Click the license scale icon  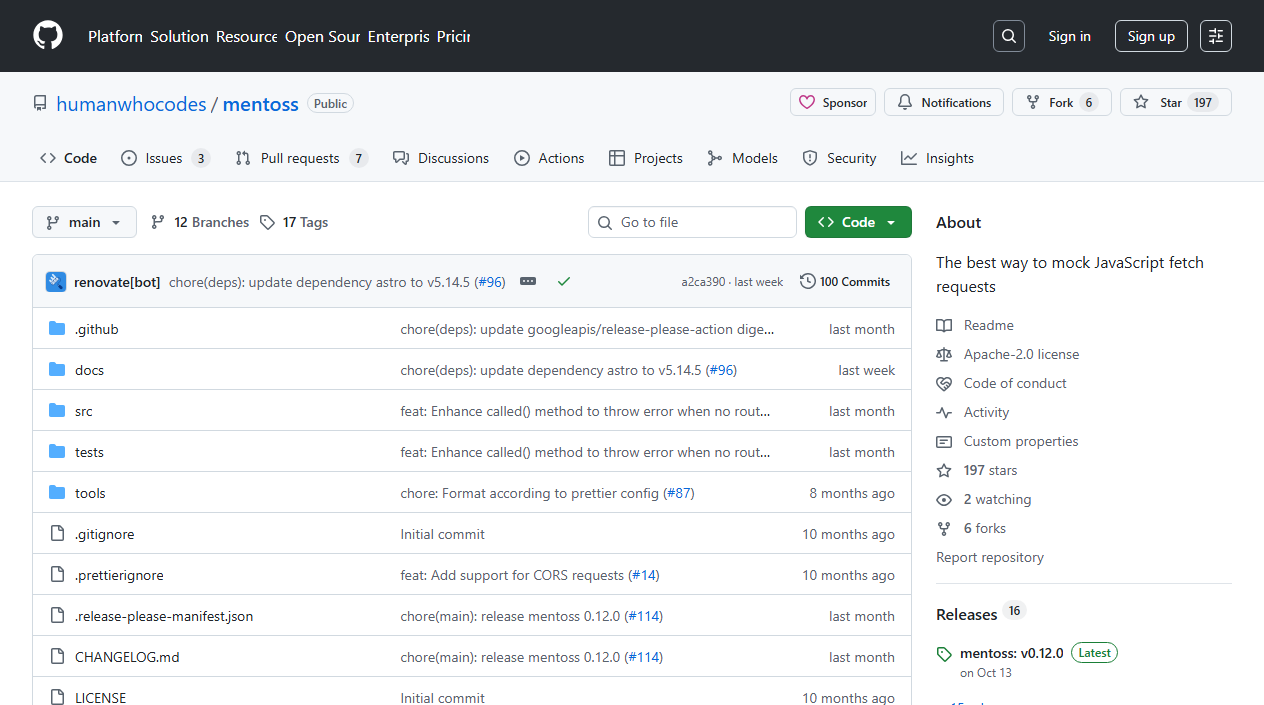tap(944, 354)
